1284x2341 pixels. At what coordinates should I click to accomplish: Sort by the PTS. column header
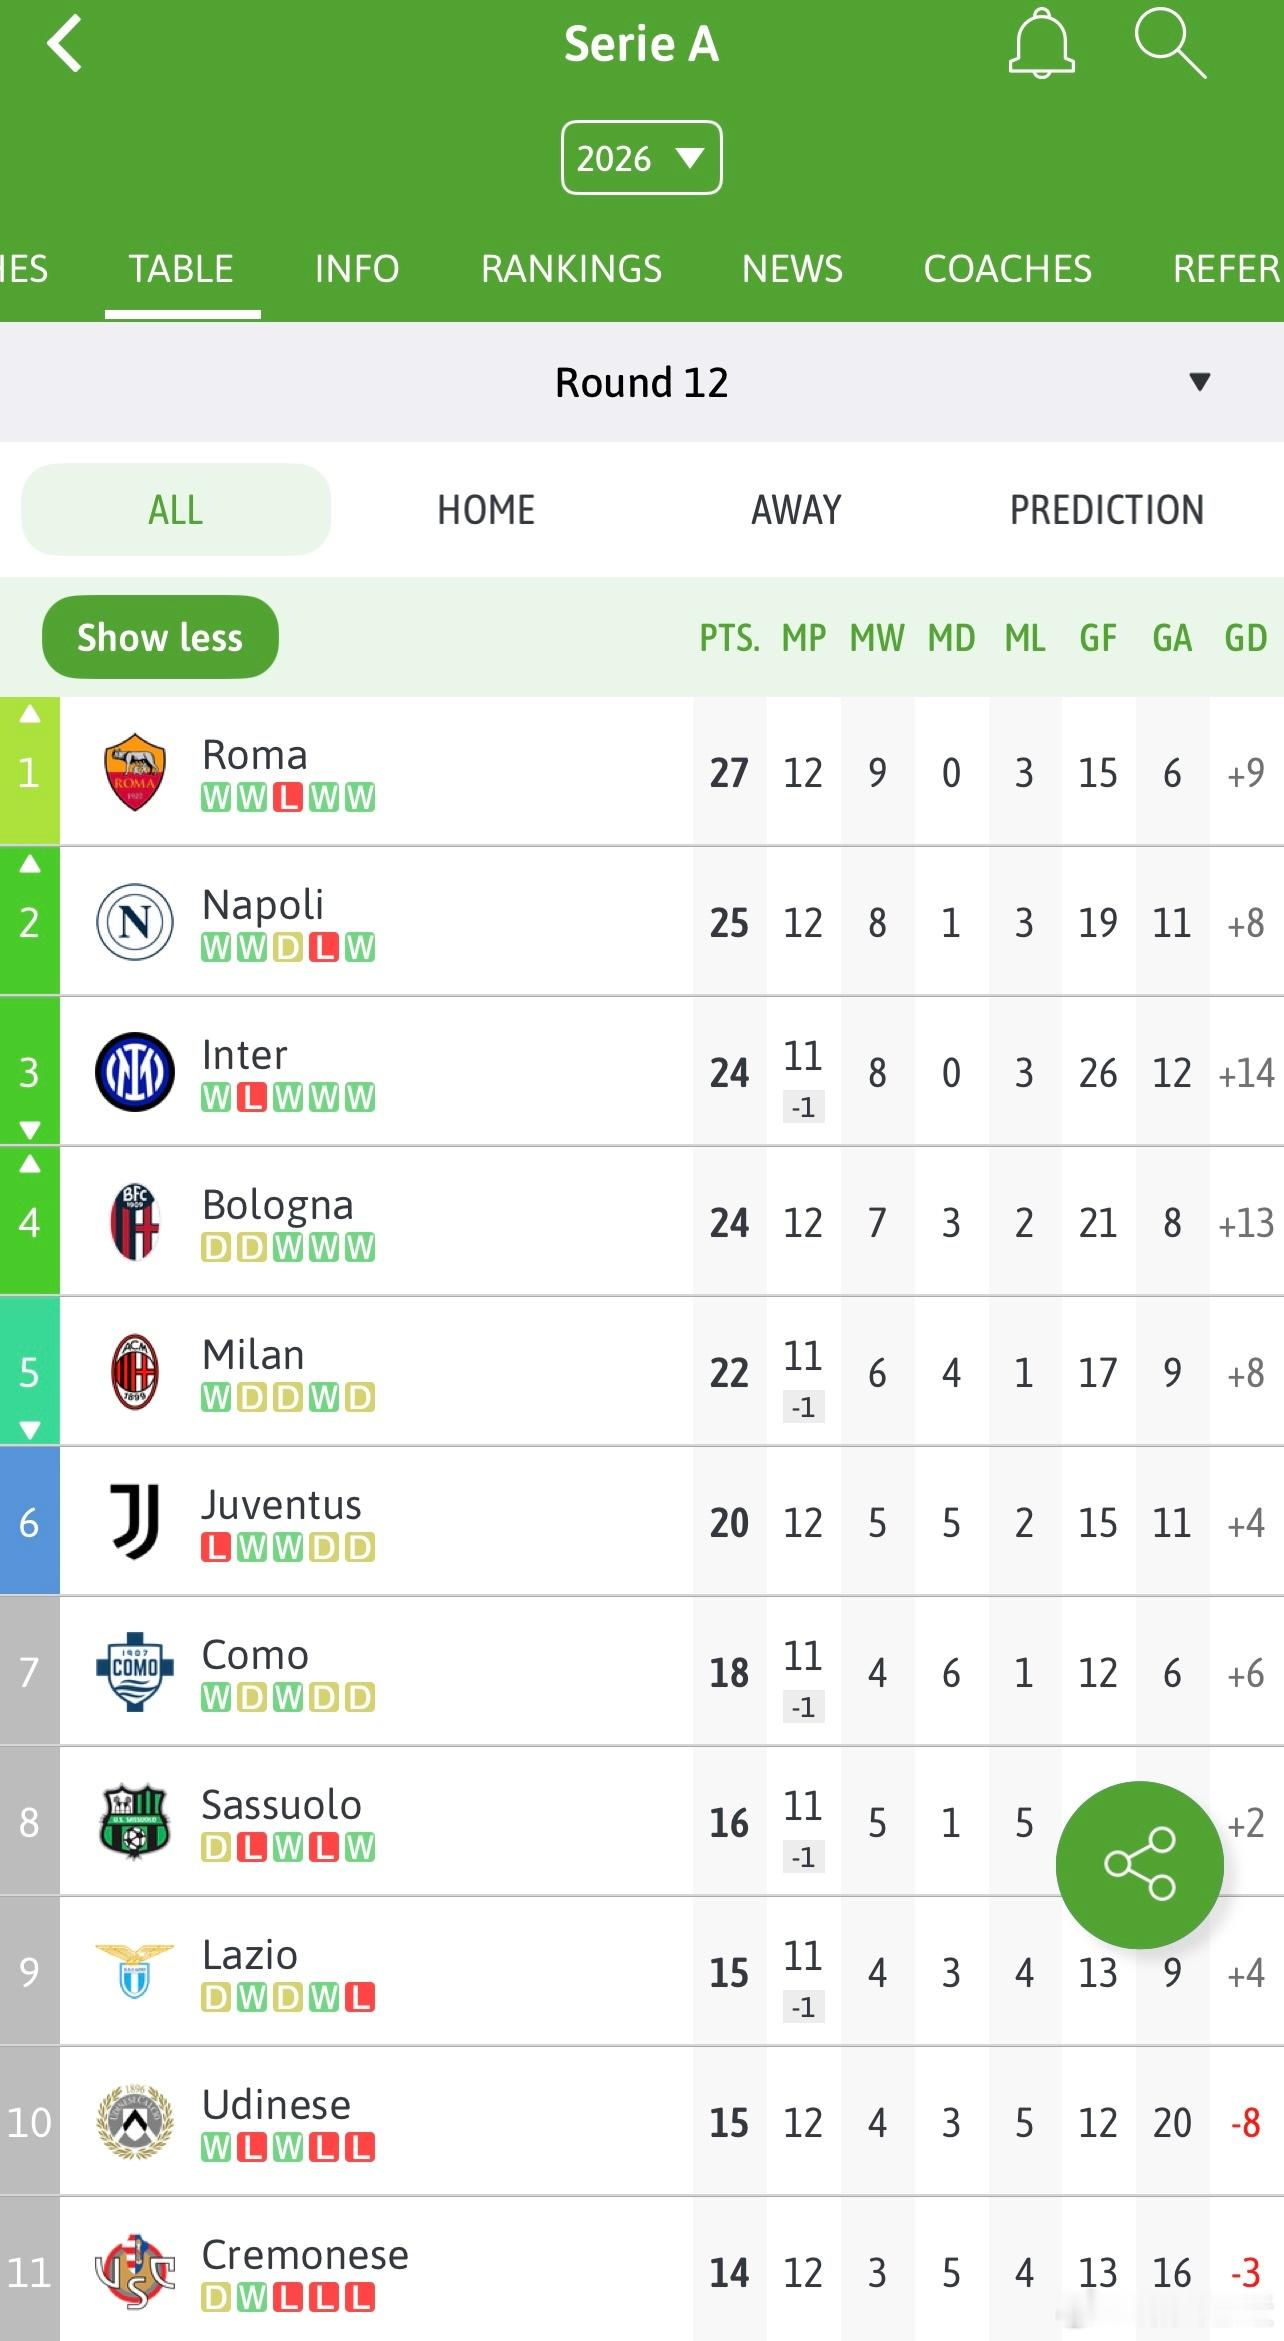729,638
